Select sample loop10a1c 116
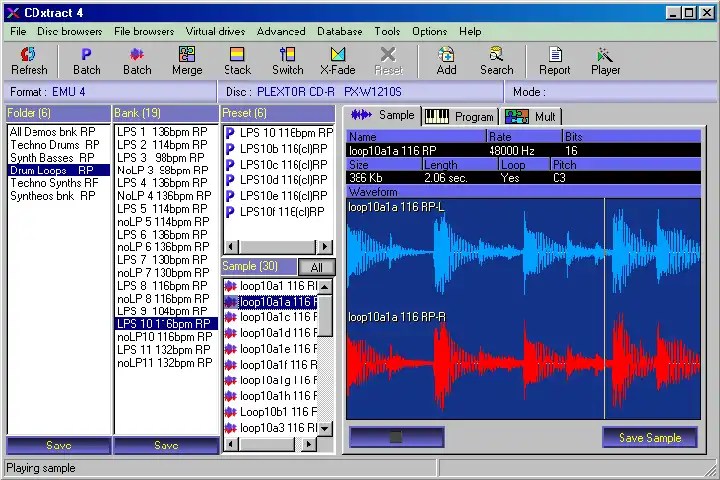Viewport: 720px width, 480px height. click(271, 317)
